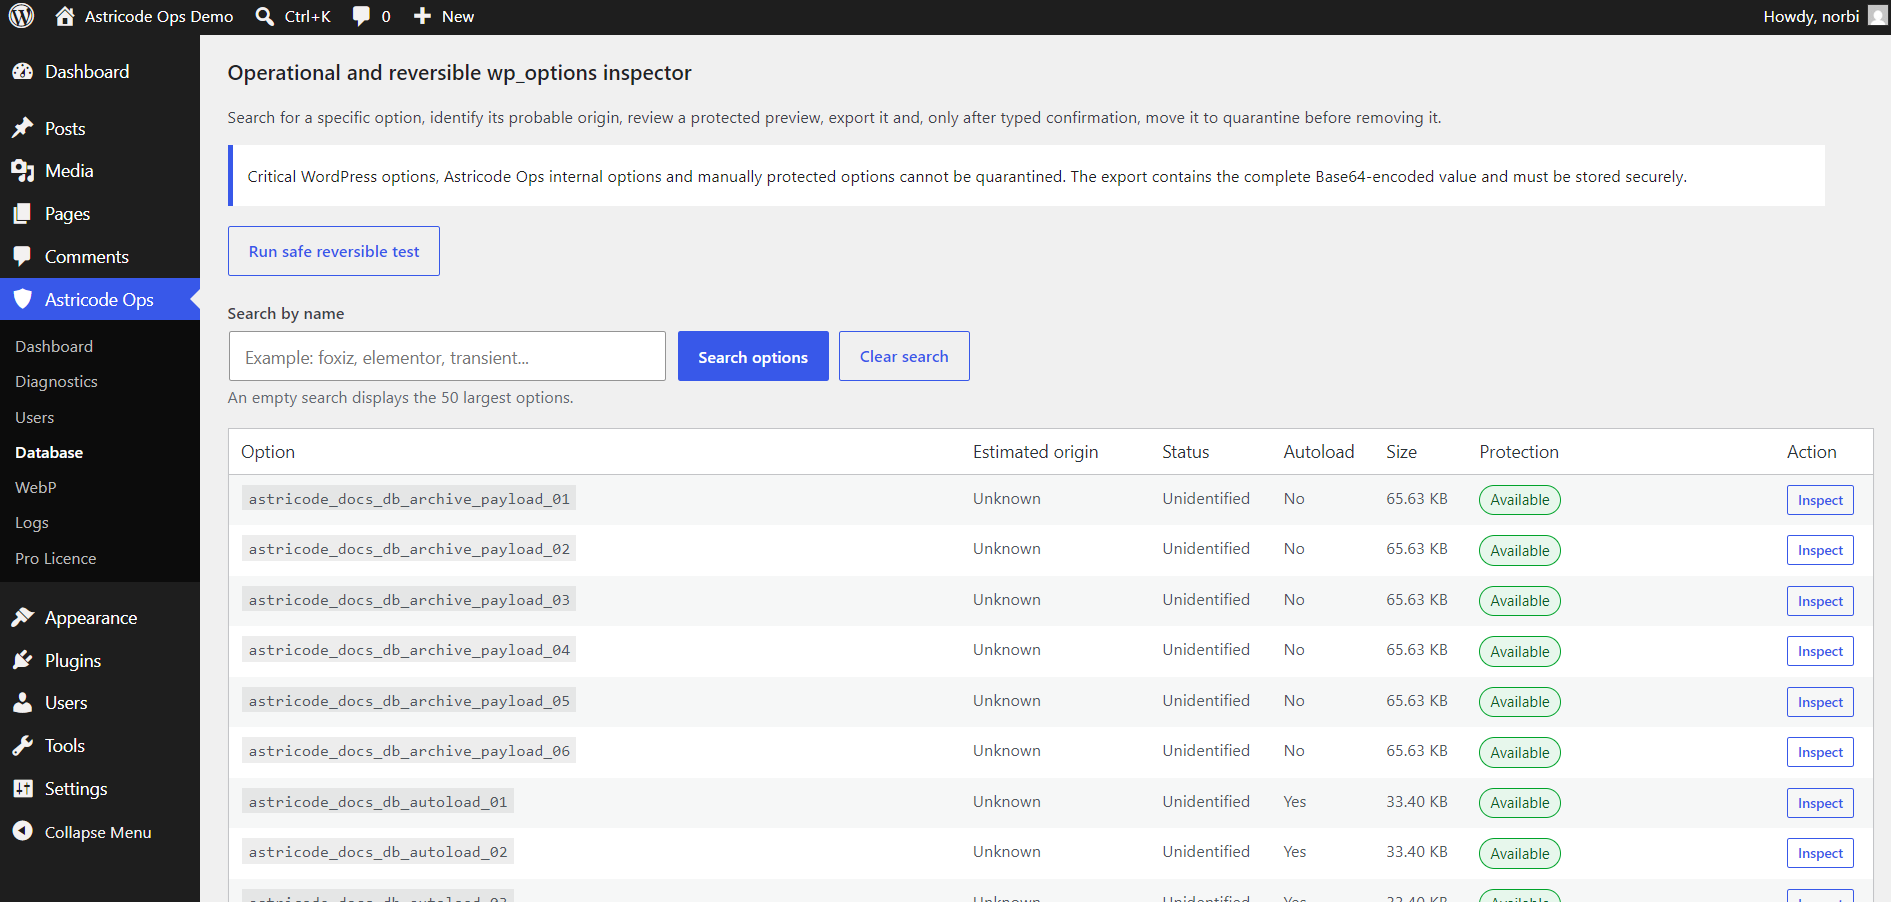The height and width of the screenshot is (902, 1891).
Task: Focus the Search by name input field
Action: (x=447, y=356)
